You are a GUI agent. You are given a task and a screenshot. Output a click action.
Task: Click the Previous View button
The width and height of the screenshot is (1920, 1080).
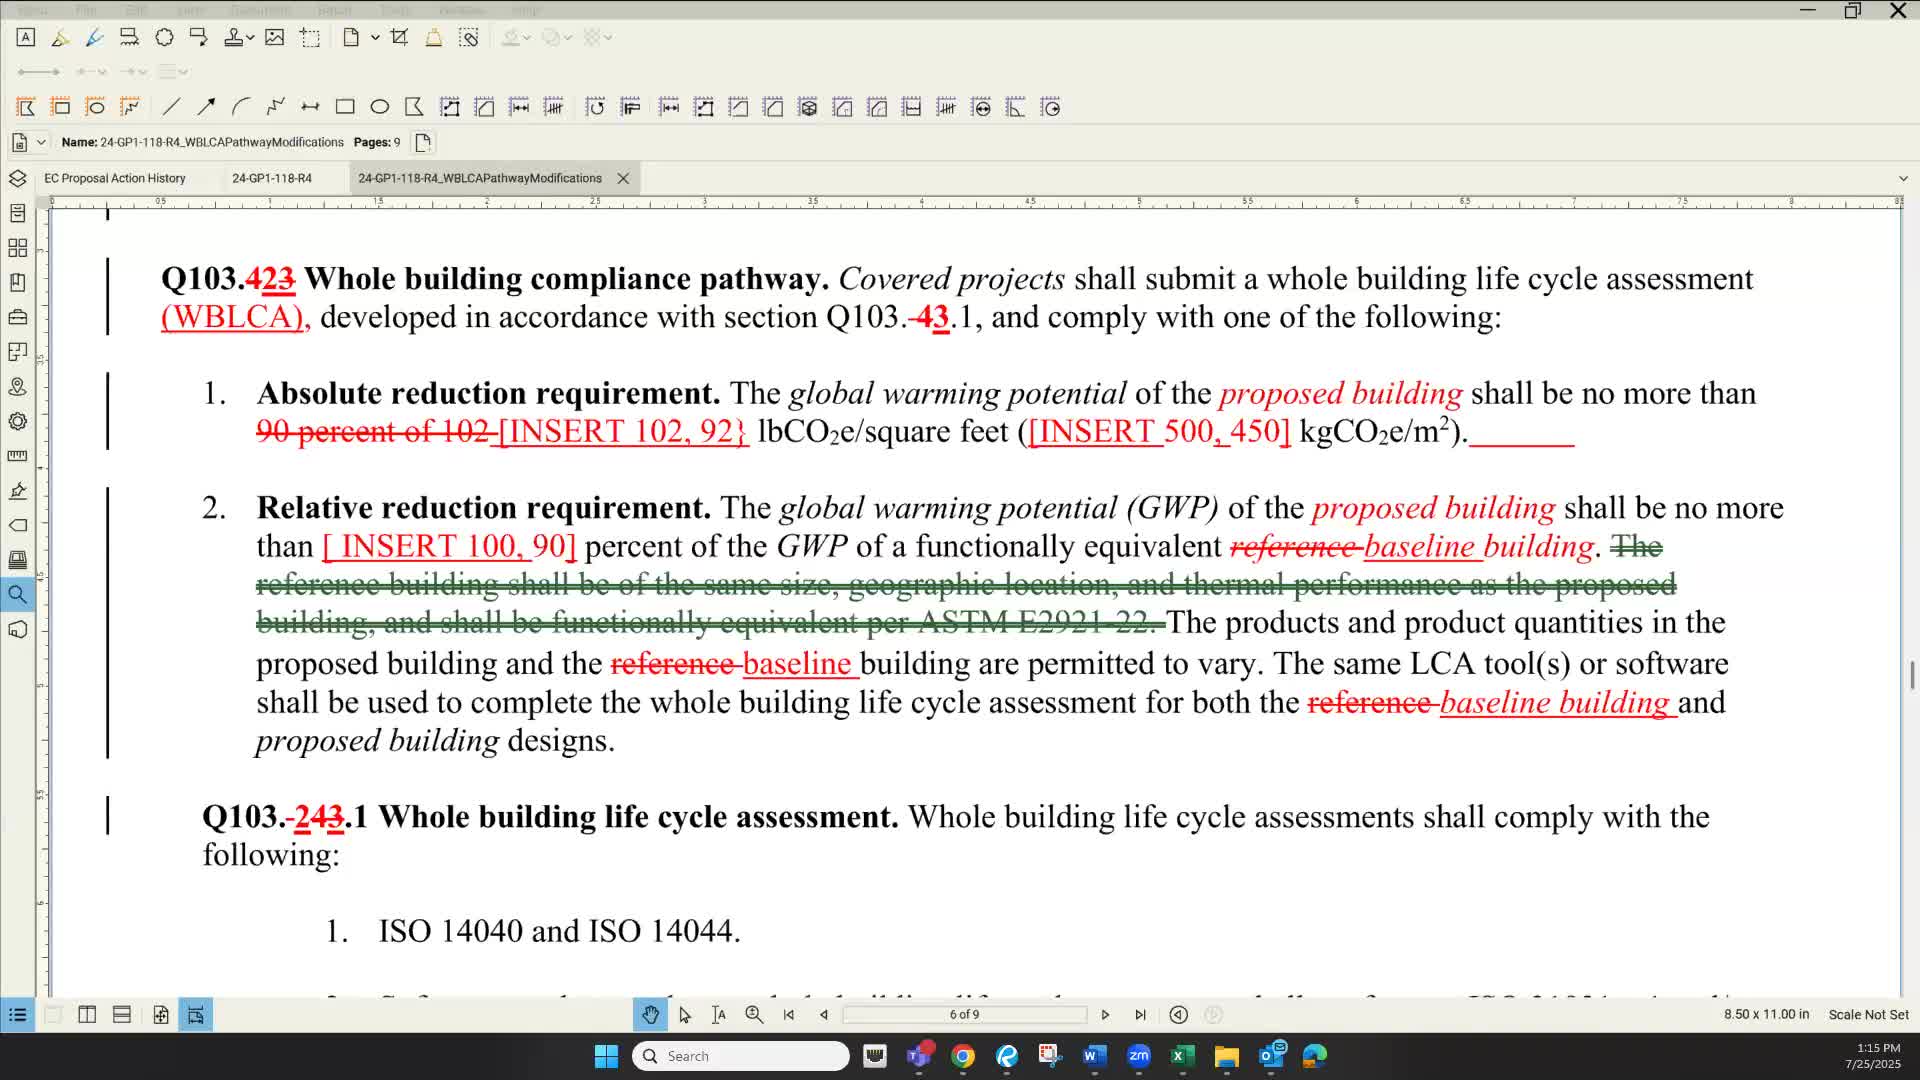pyautogui.click(x=1179, y=1015)
